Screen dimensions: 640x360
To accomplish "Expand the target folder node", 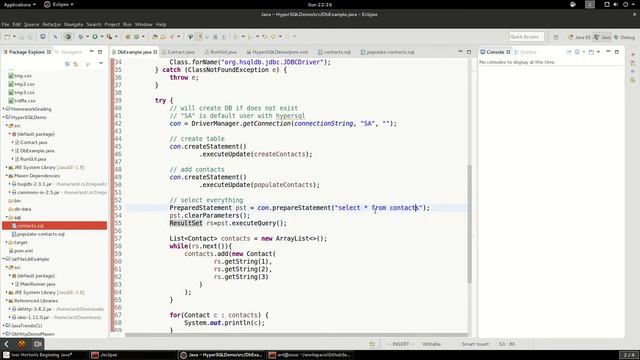I will tap(7, 242).
